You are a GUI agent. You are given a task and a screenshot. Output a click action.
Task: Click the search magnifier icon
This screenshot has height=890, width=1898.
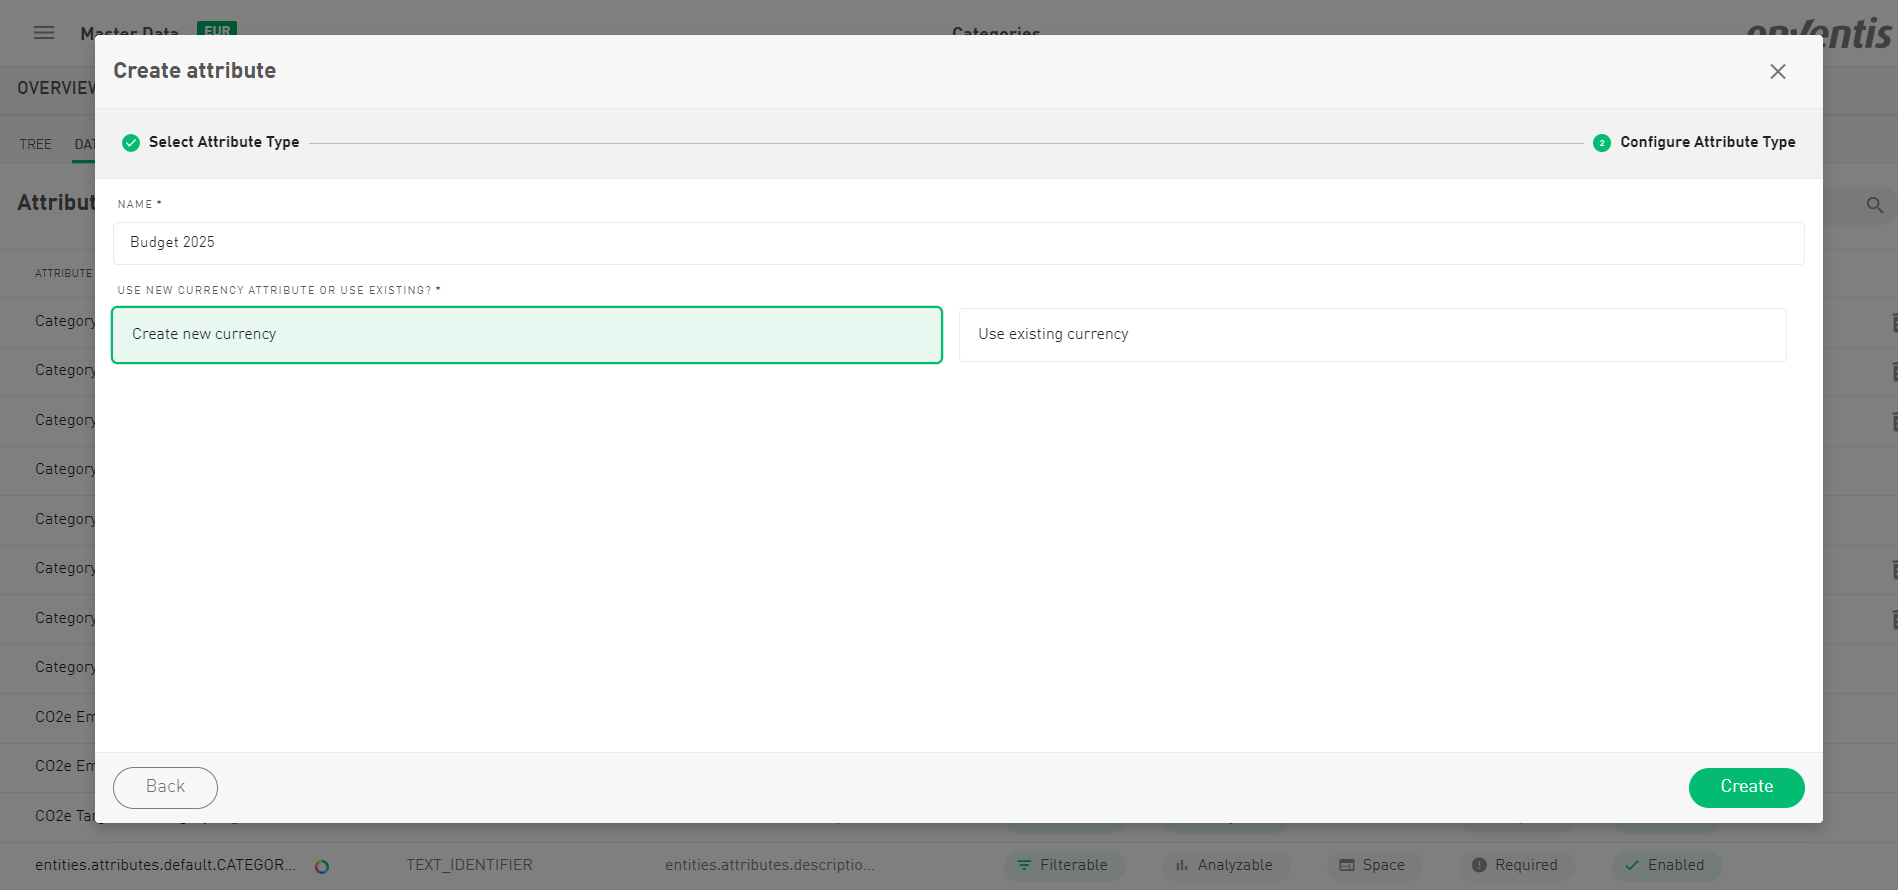click(1874, 205)
